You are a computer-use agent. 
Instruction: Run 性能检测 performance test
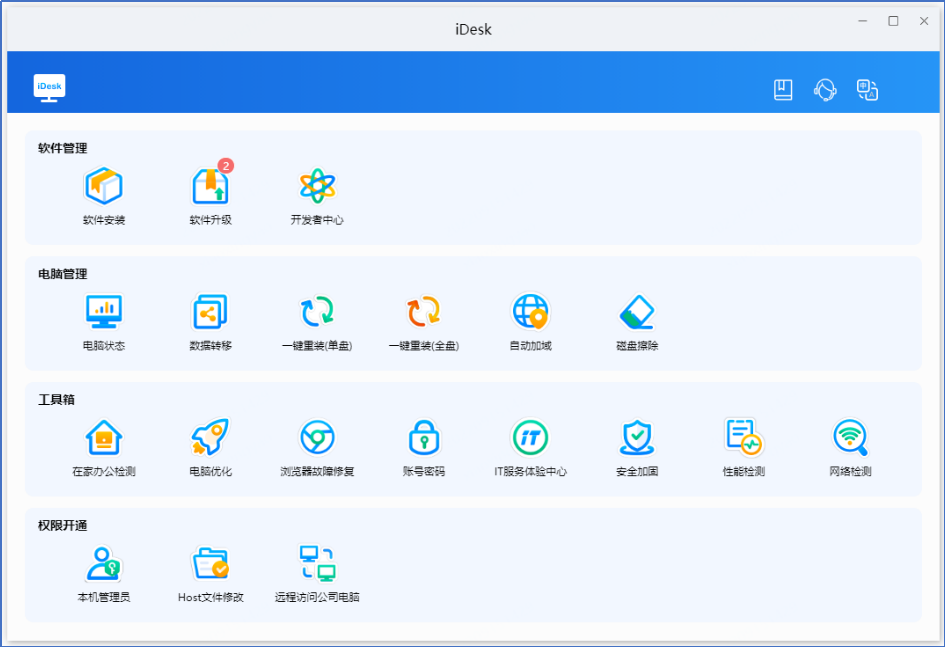tap(744, 437)
